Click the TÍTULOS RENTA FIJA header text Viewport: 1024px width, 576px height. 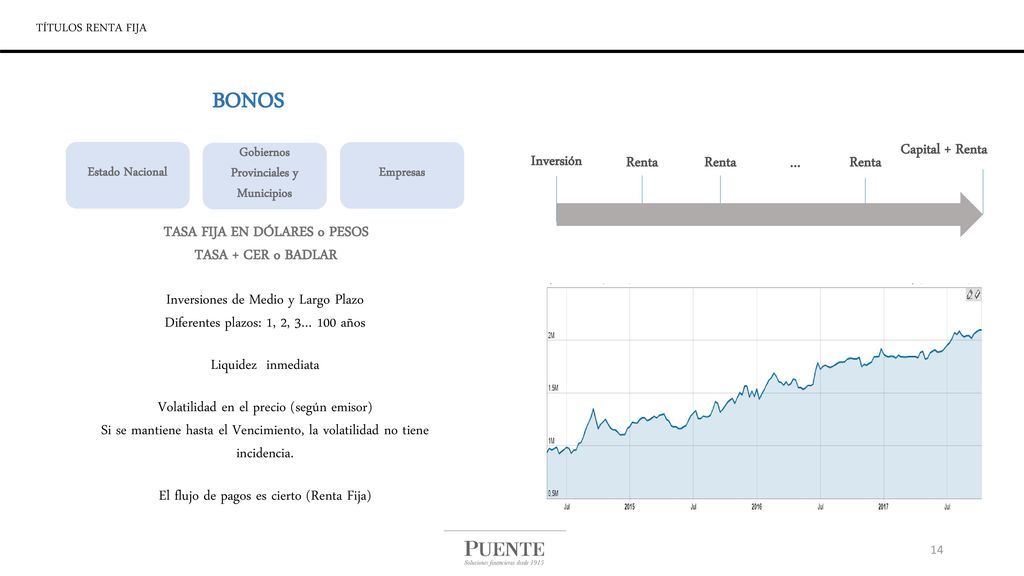91,27
